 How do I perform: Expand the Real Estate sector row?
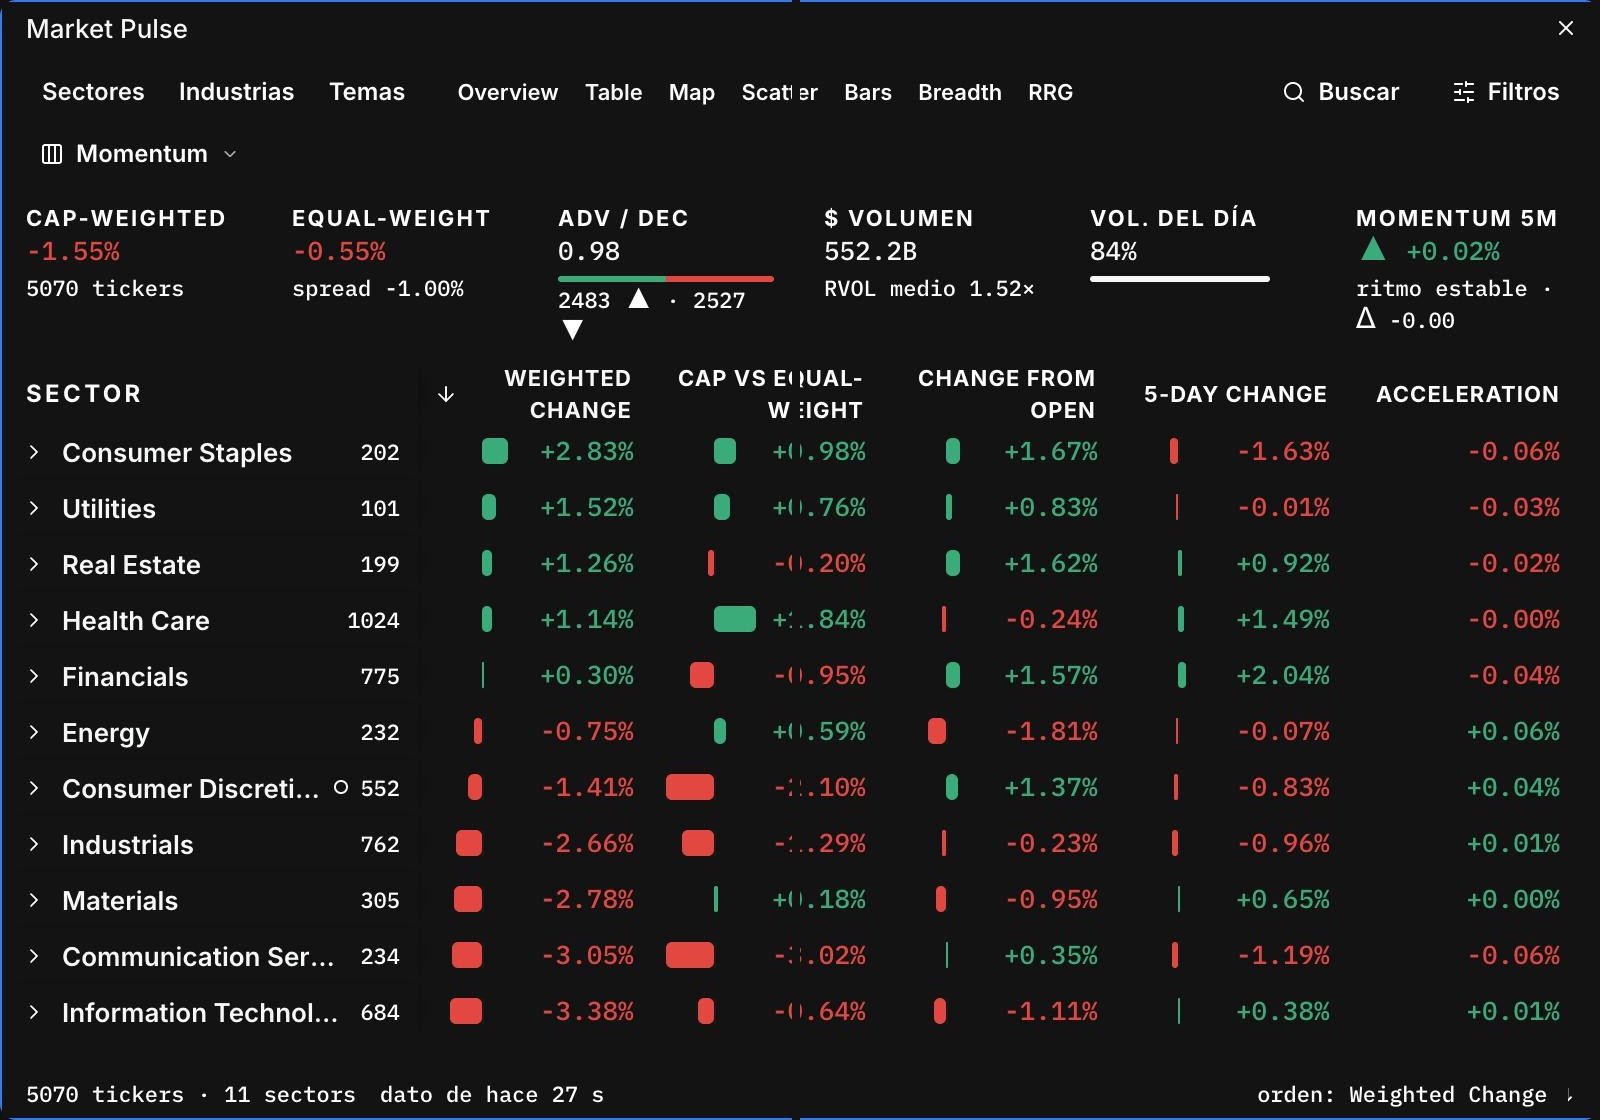(x=34, y=564)
